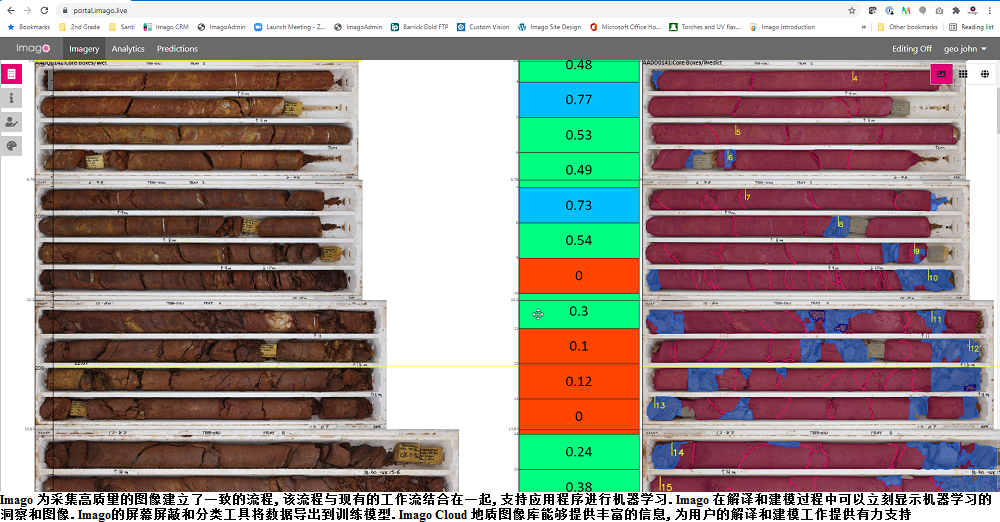Select the Imagery tab
The image size is (1000, 522).
tap(84, 48)
